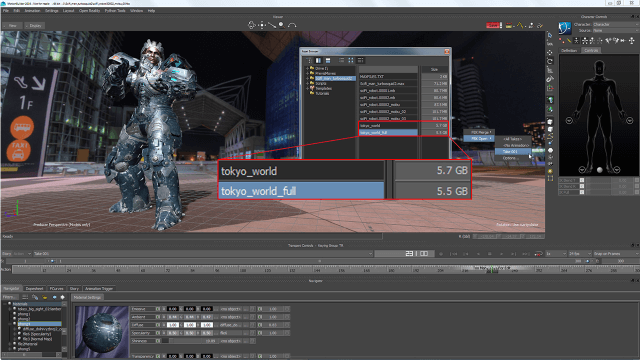Open the Animation menu
Screen dimensions: 640x360
tap(33, 11)
